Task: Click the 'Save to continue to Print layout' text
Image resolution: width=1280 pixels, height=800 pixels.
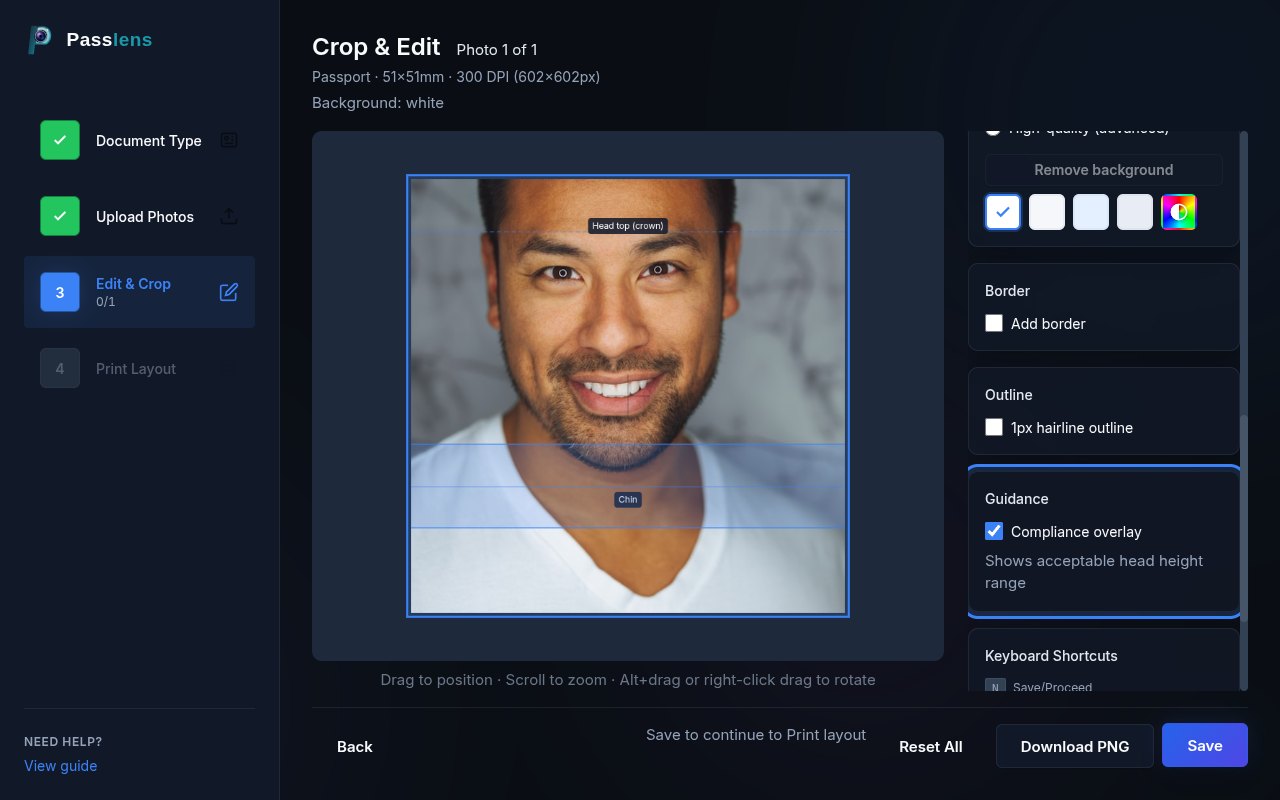Action: click(x=756, y=734)
